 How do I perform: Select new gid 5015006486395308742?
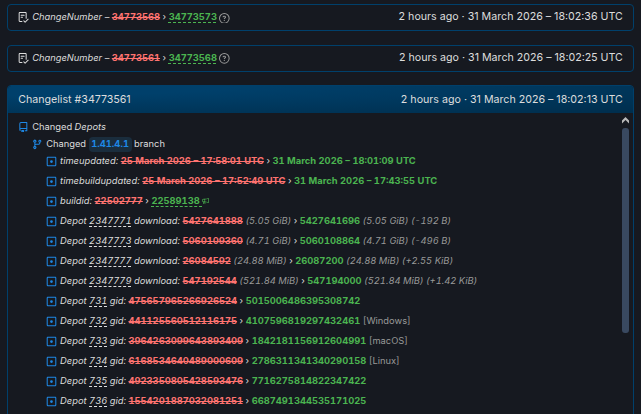[303, 301]
